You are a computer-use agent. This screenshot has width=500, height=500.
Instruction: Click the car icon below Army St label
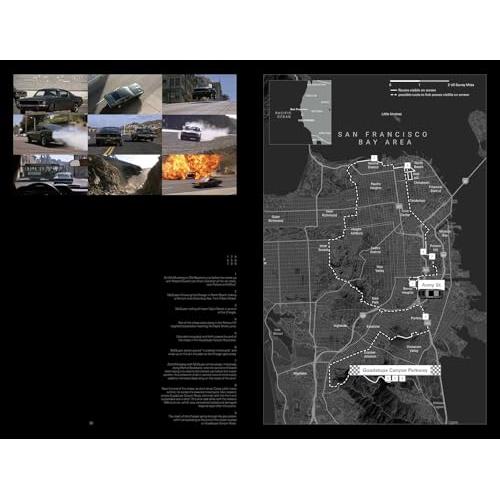(430, 294)
